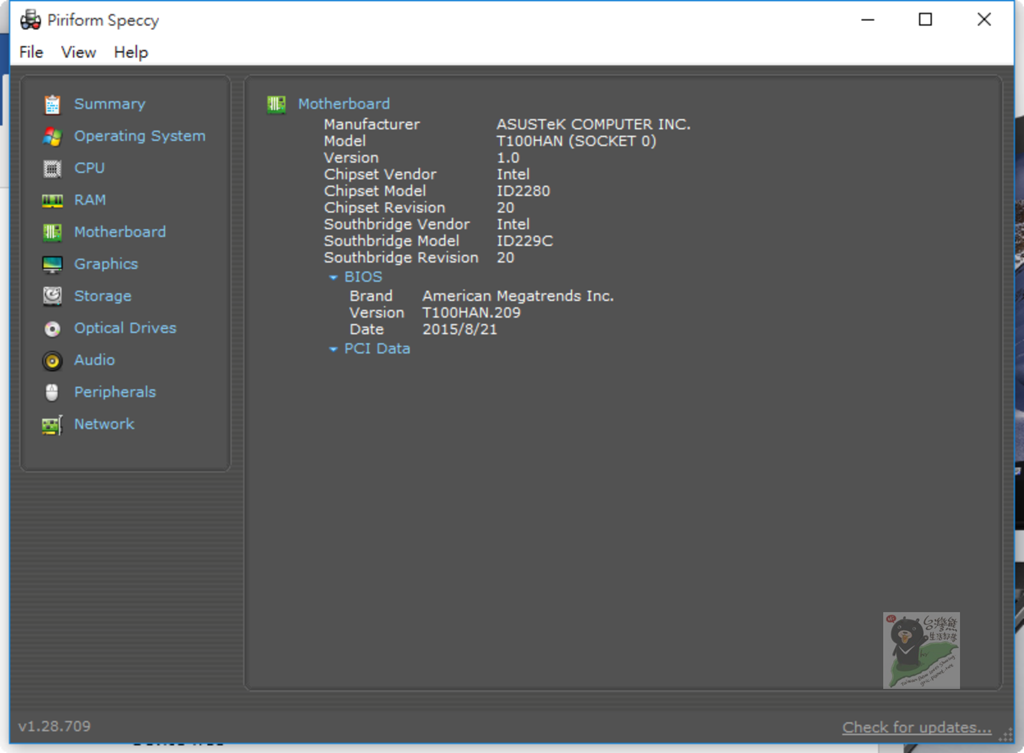Show the Storage section
1024x753 pixels.
point(103,296)
